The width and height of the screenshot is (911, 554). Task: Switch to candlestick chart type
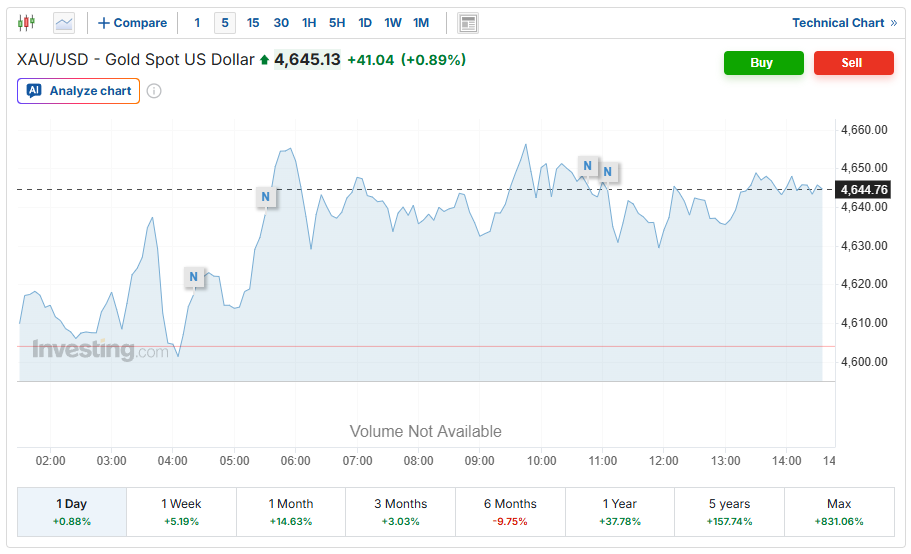(x=26, y=23)
